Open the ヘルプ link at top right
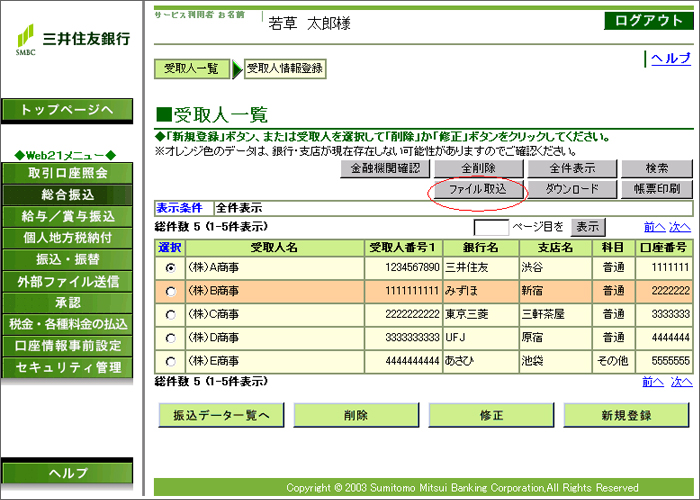The image size is (700, 500). [671, 58]
